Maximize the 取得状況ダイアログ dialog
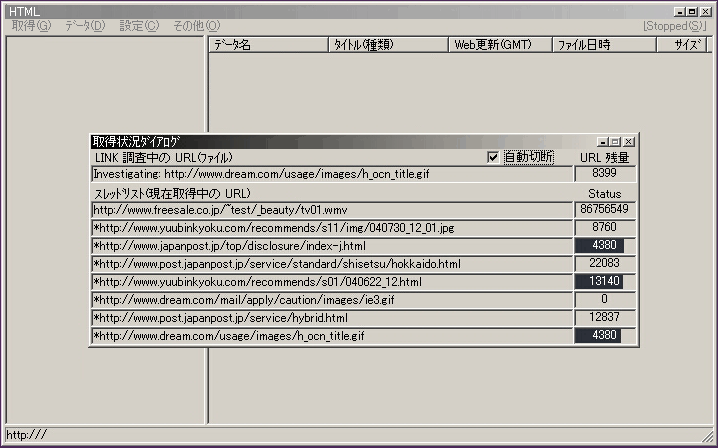Screen dimensions: 718x448 [x=615, y=142]
